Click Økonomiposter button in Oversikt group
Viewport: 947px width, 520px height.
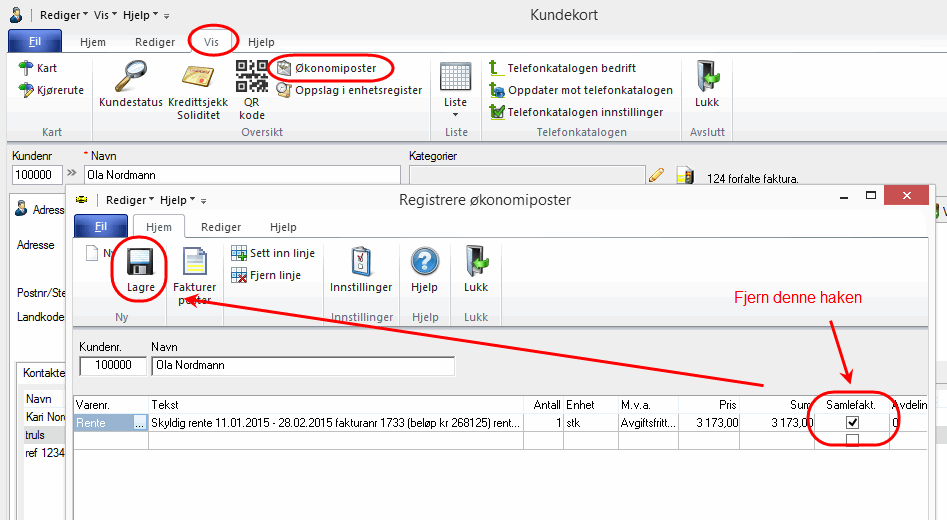tap(335, 68)
